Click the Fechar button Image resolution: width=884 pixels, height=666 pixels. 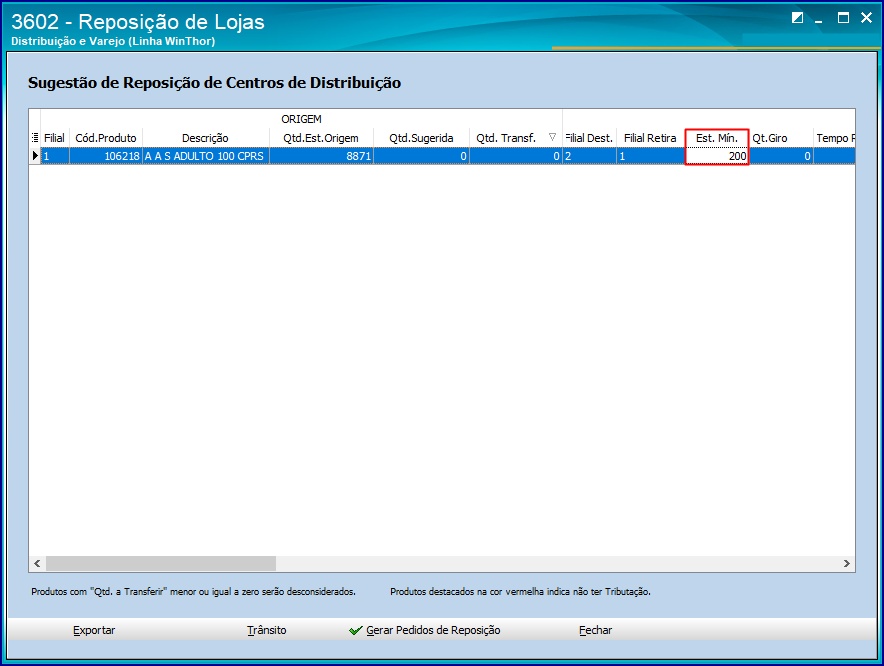click(595, 630)
